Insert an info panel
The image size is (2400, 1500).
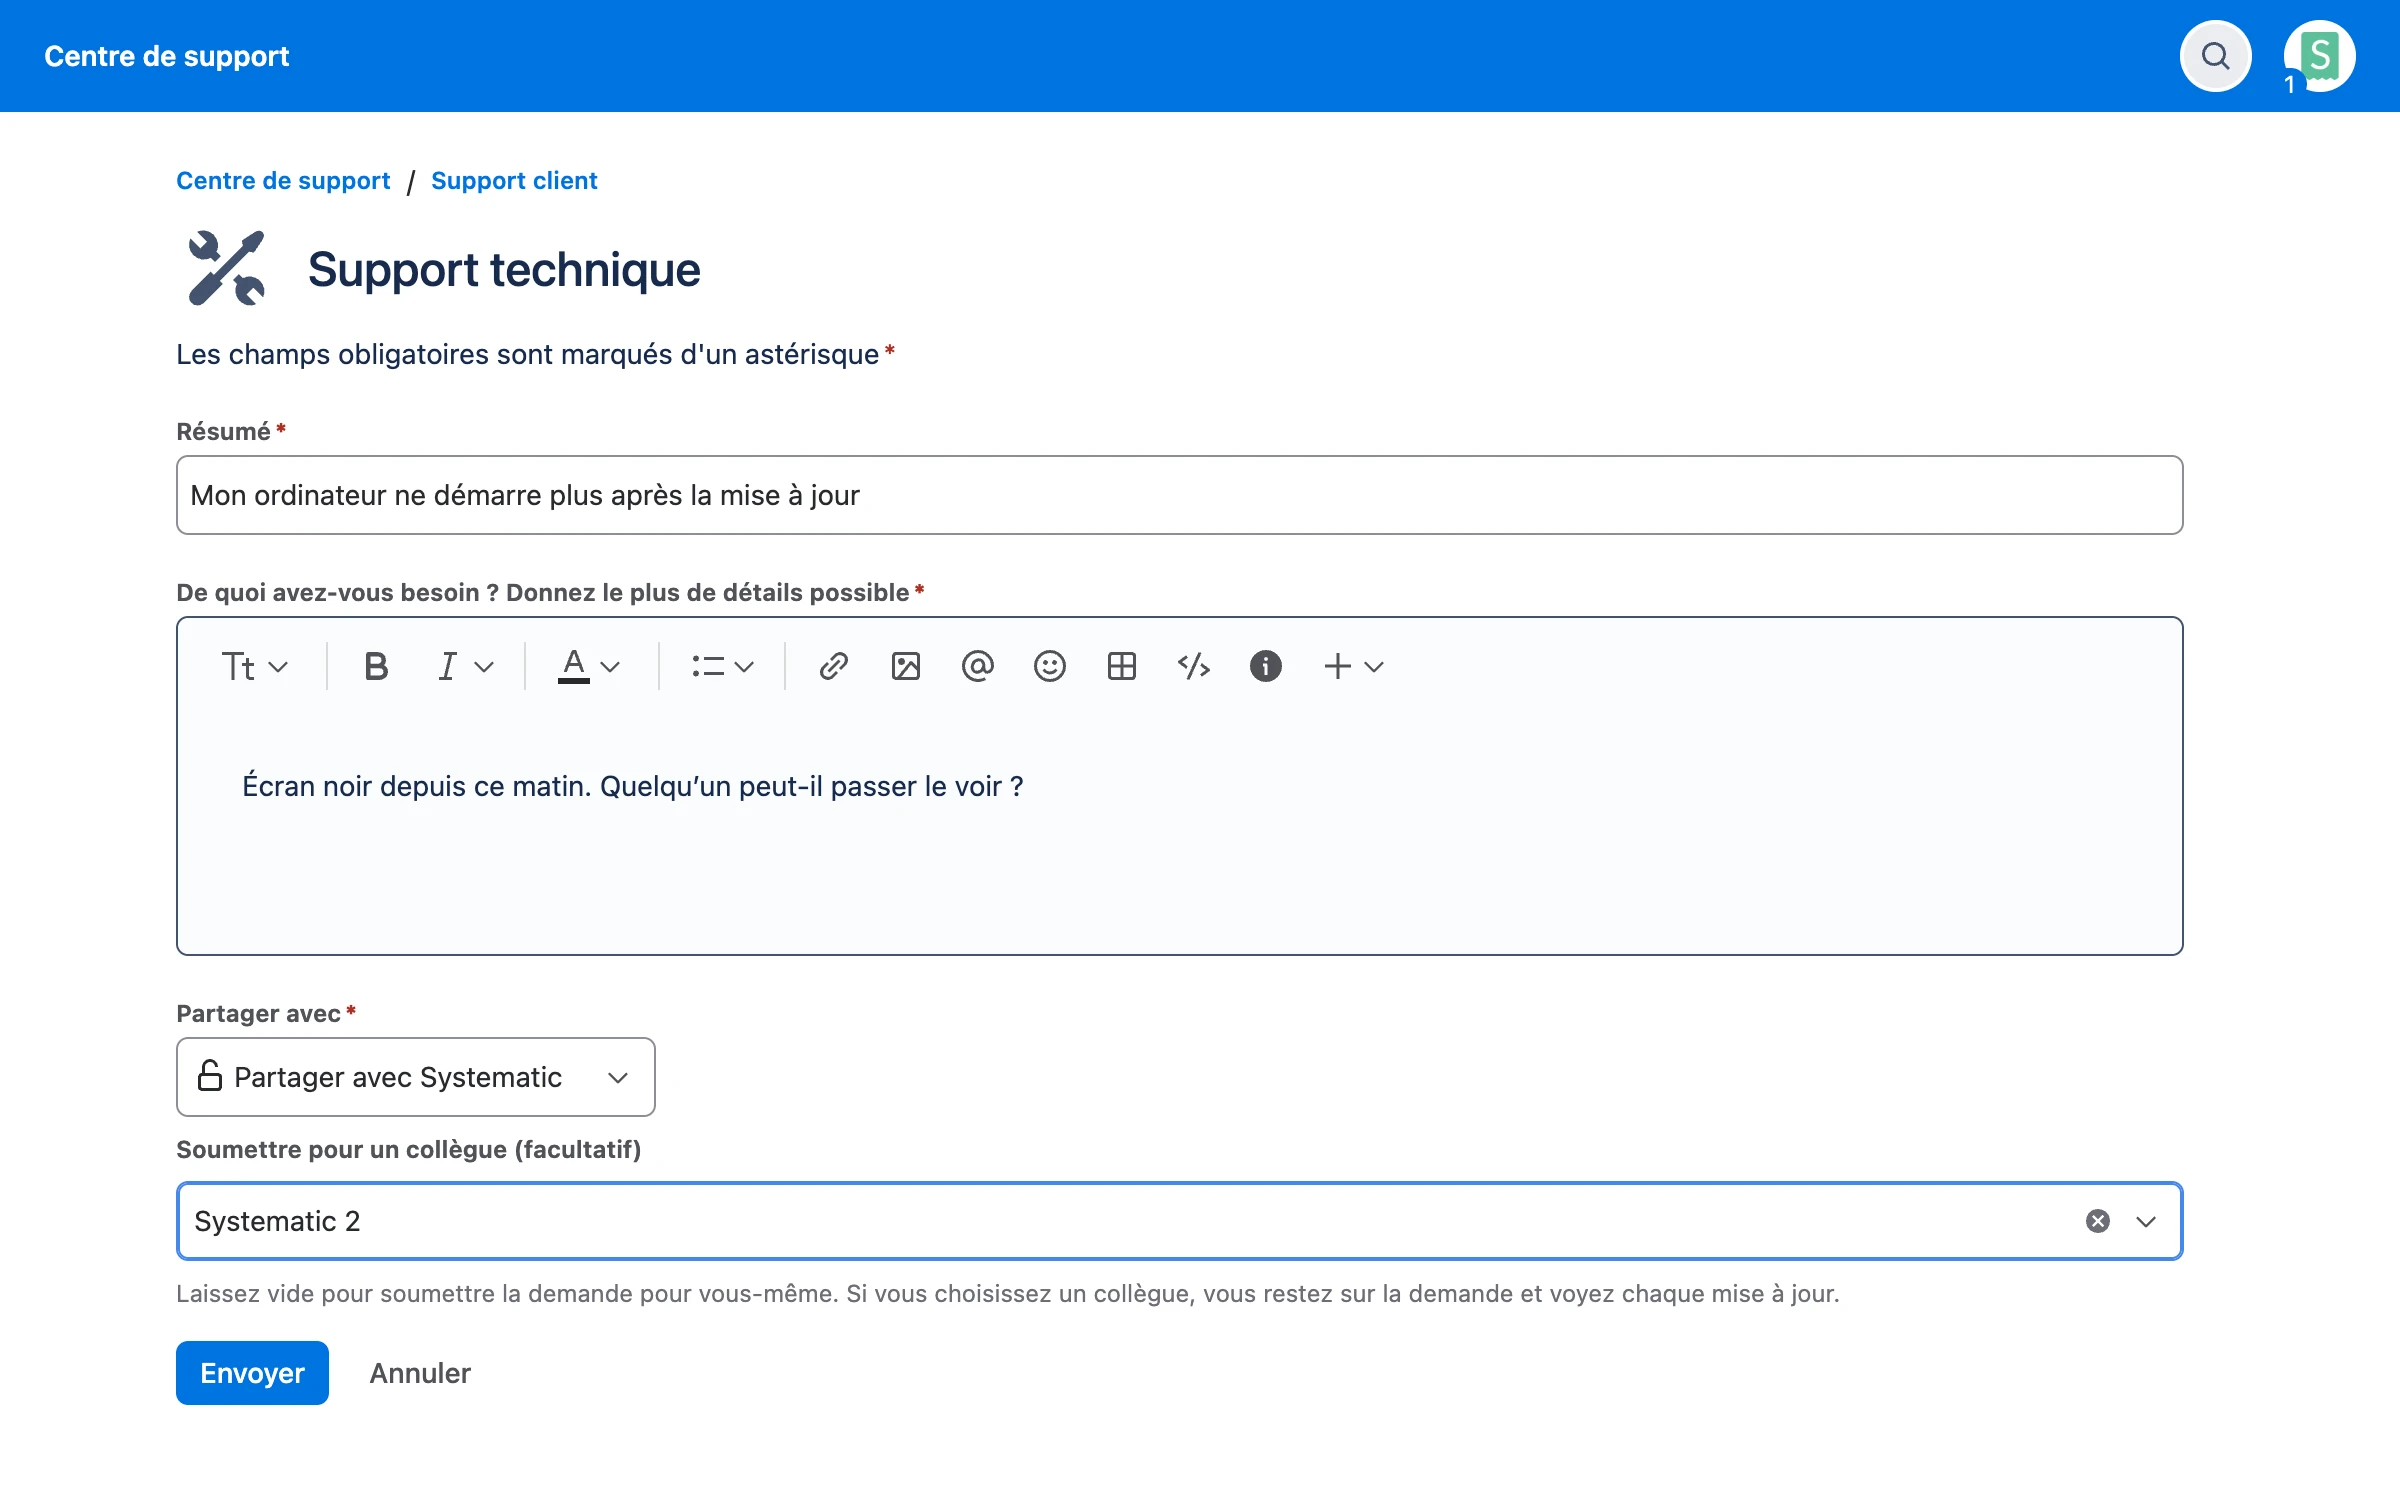[1266, 666]
